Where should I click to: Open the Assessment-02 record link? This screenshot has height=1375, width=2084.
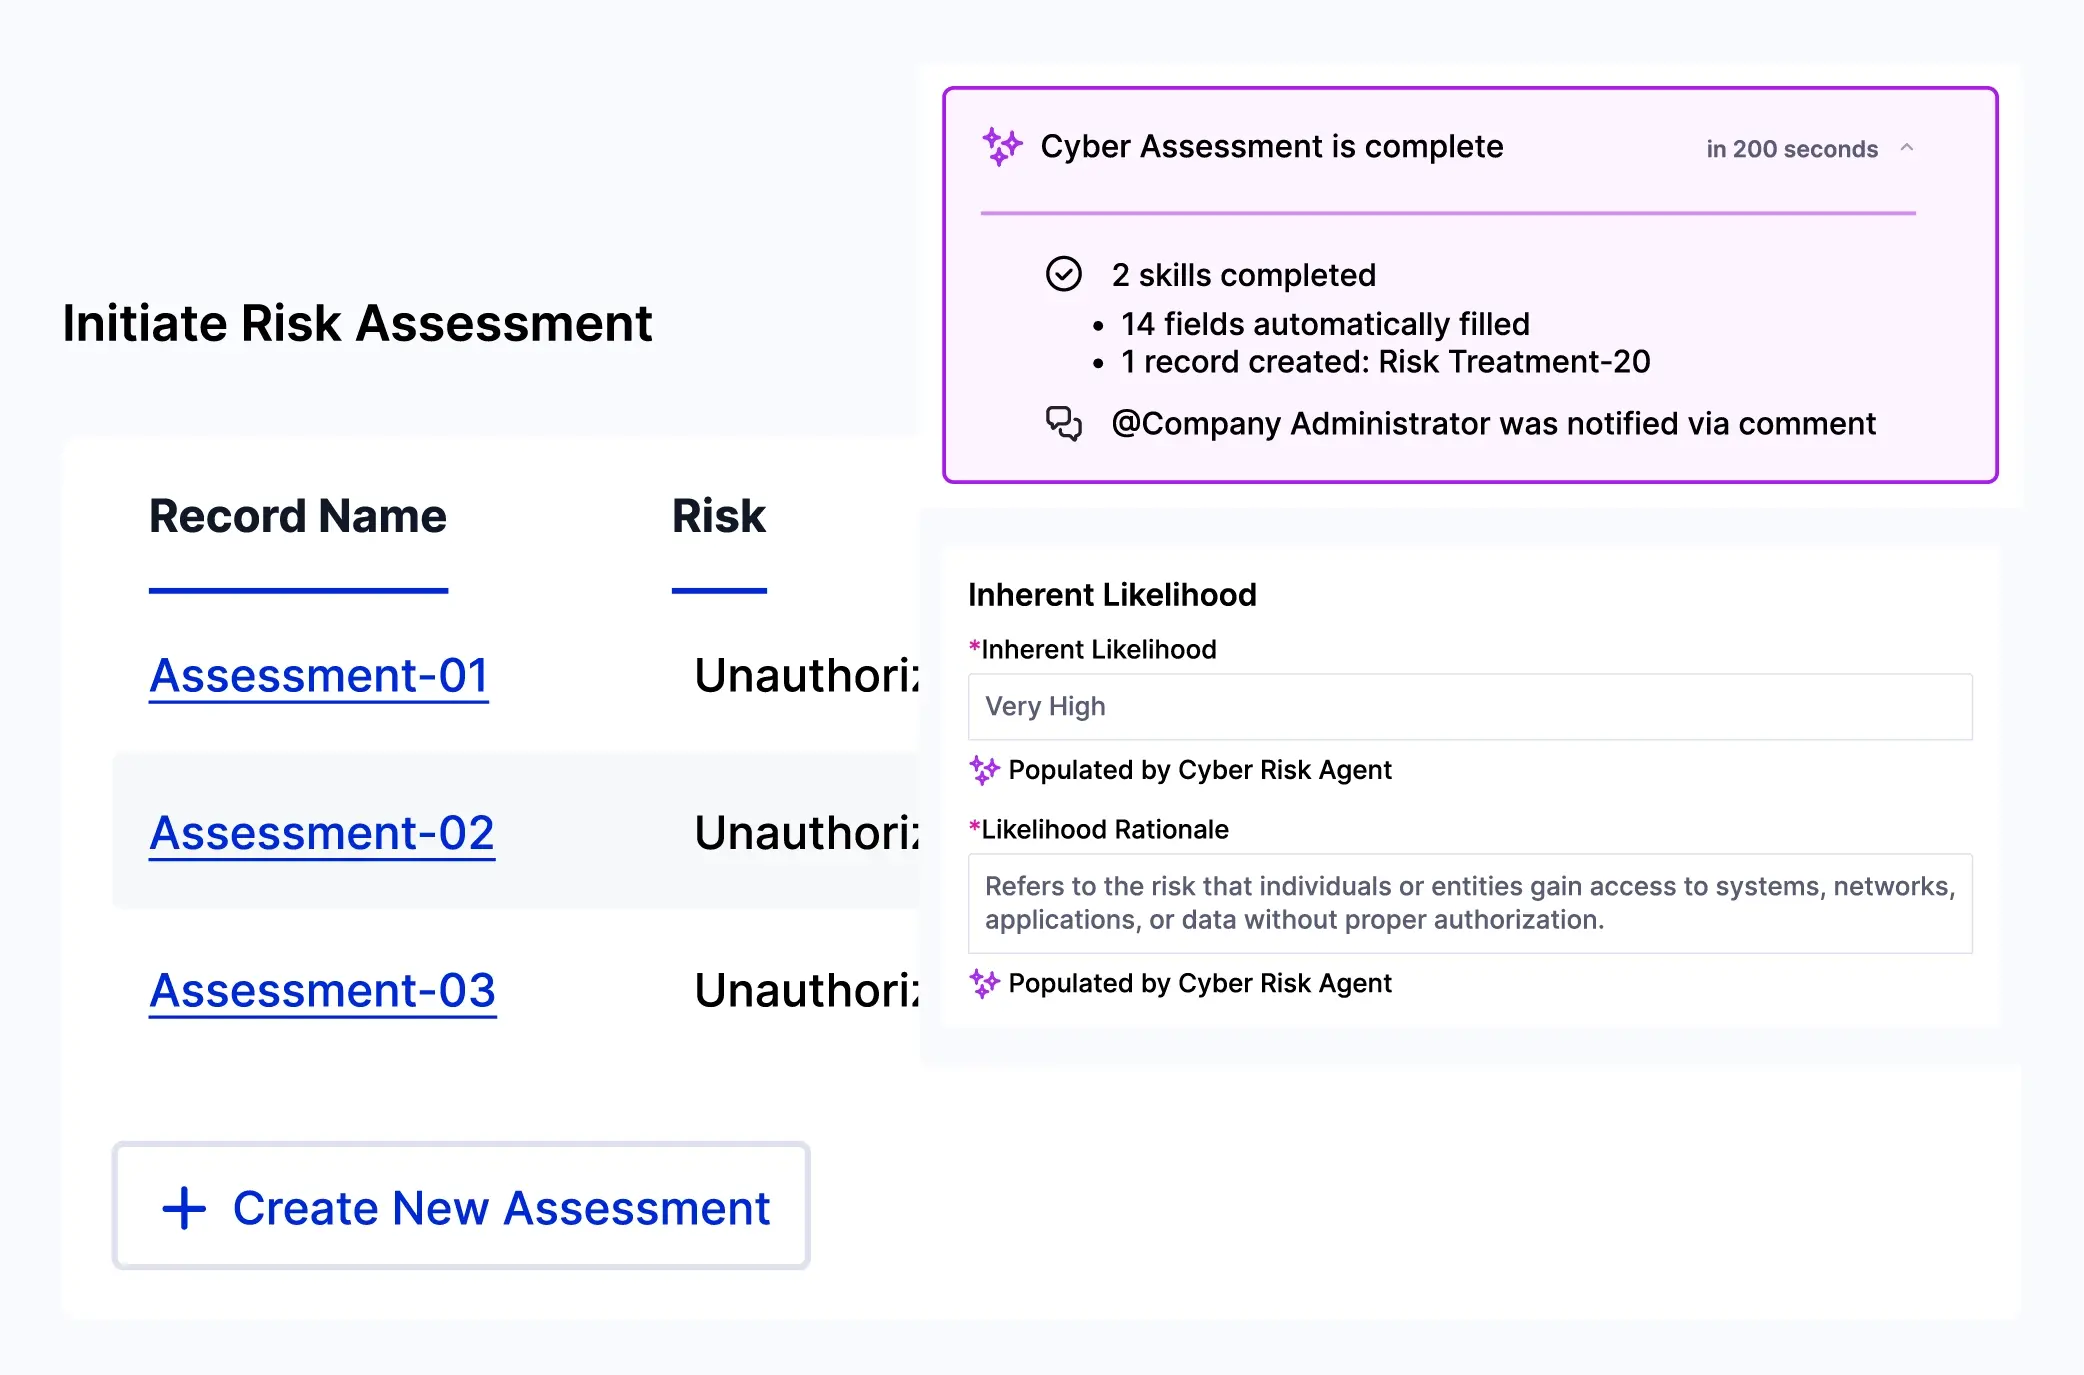pos(322,833)
